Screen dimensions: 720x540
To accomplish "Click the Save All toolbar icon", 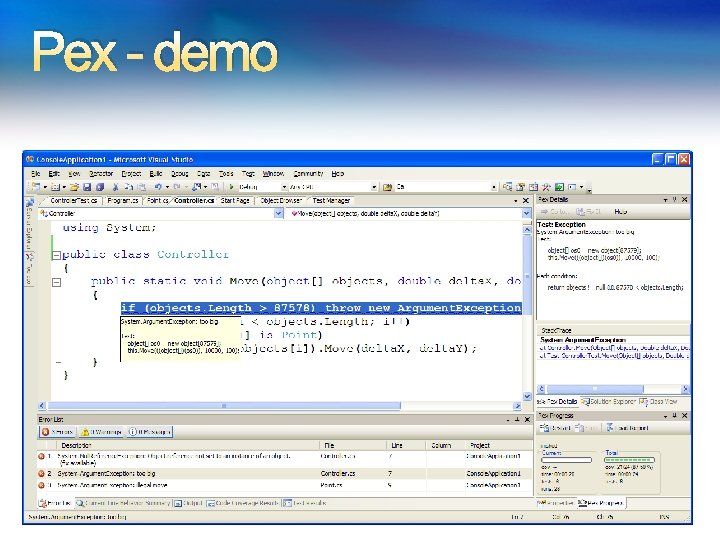I will point(100,187).
